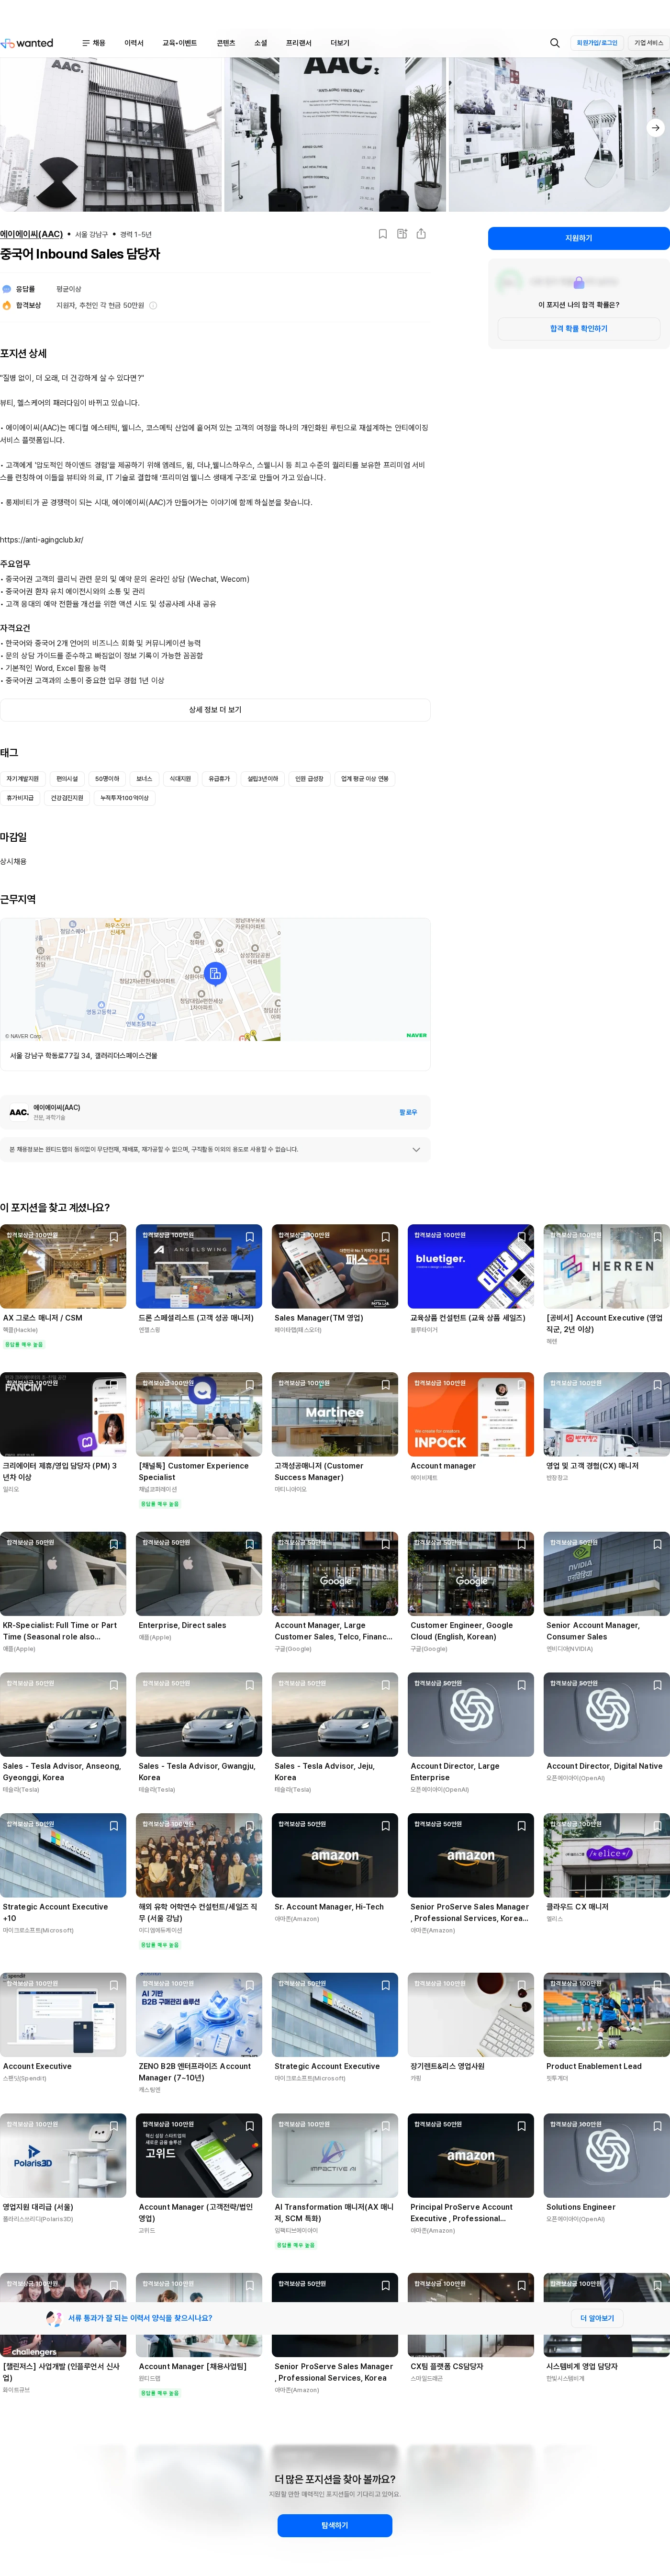This screenshot has width=670, height=2576.
Task: Click the icon between the bookmark and share icons
Action: [402, 234]
